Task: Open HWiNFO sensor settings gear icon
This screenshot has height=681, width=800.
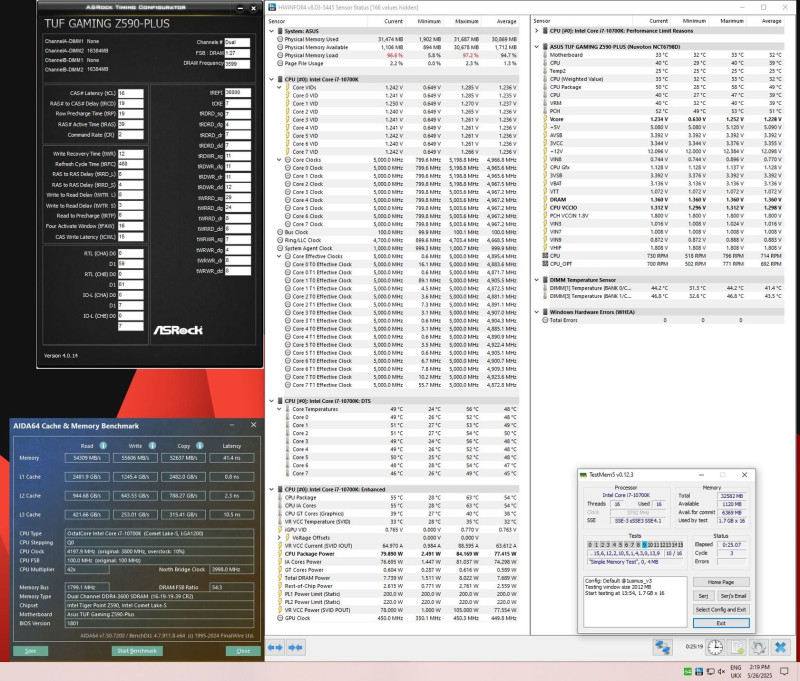Action: click(x=759, y=647)
